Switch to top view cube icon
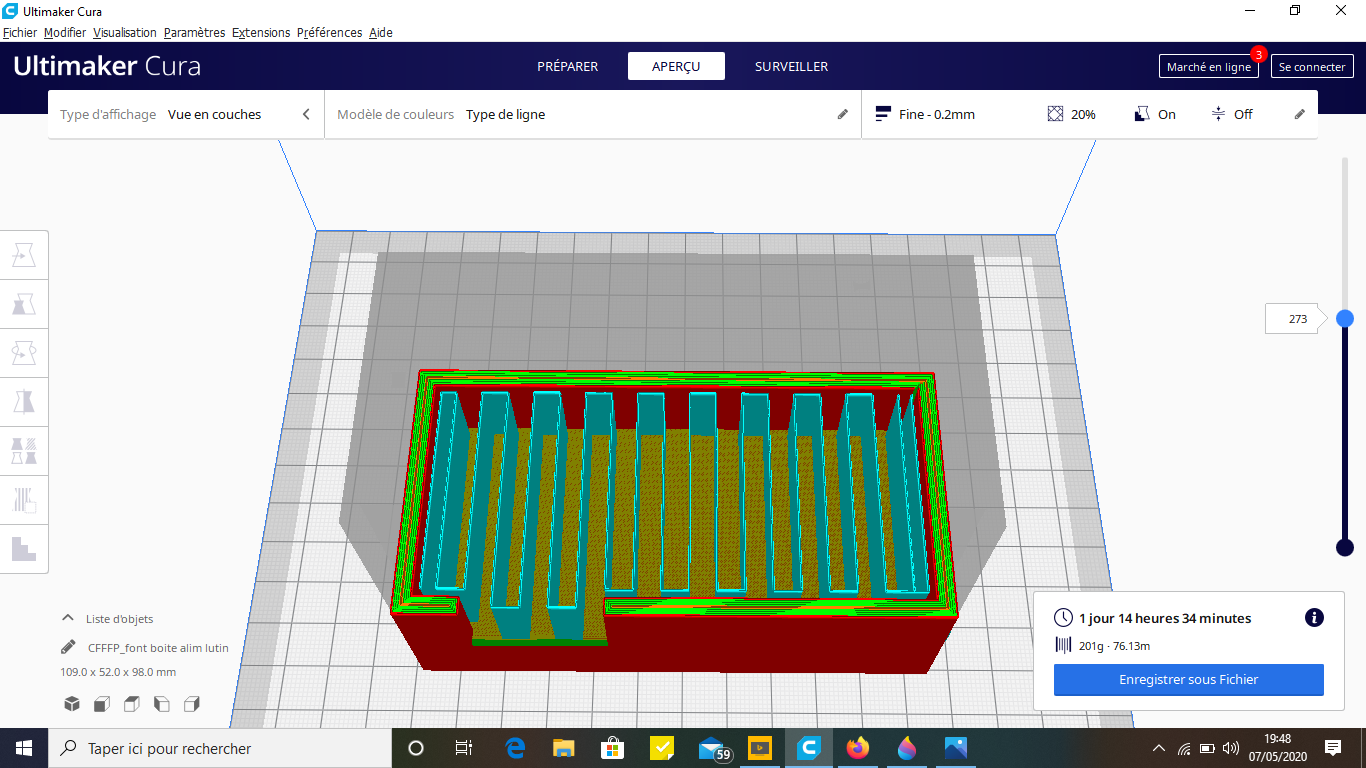 [x=131, y=704]
